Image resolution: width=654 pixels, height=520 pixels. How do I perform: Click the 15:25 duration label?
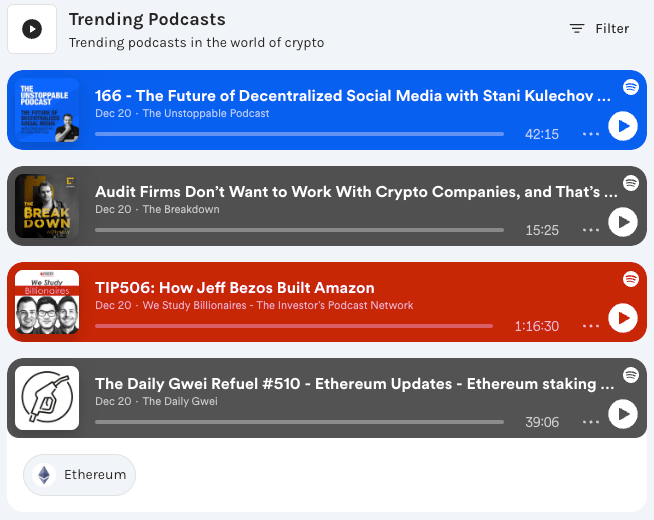click(542, 230)
